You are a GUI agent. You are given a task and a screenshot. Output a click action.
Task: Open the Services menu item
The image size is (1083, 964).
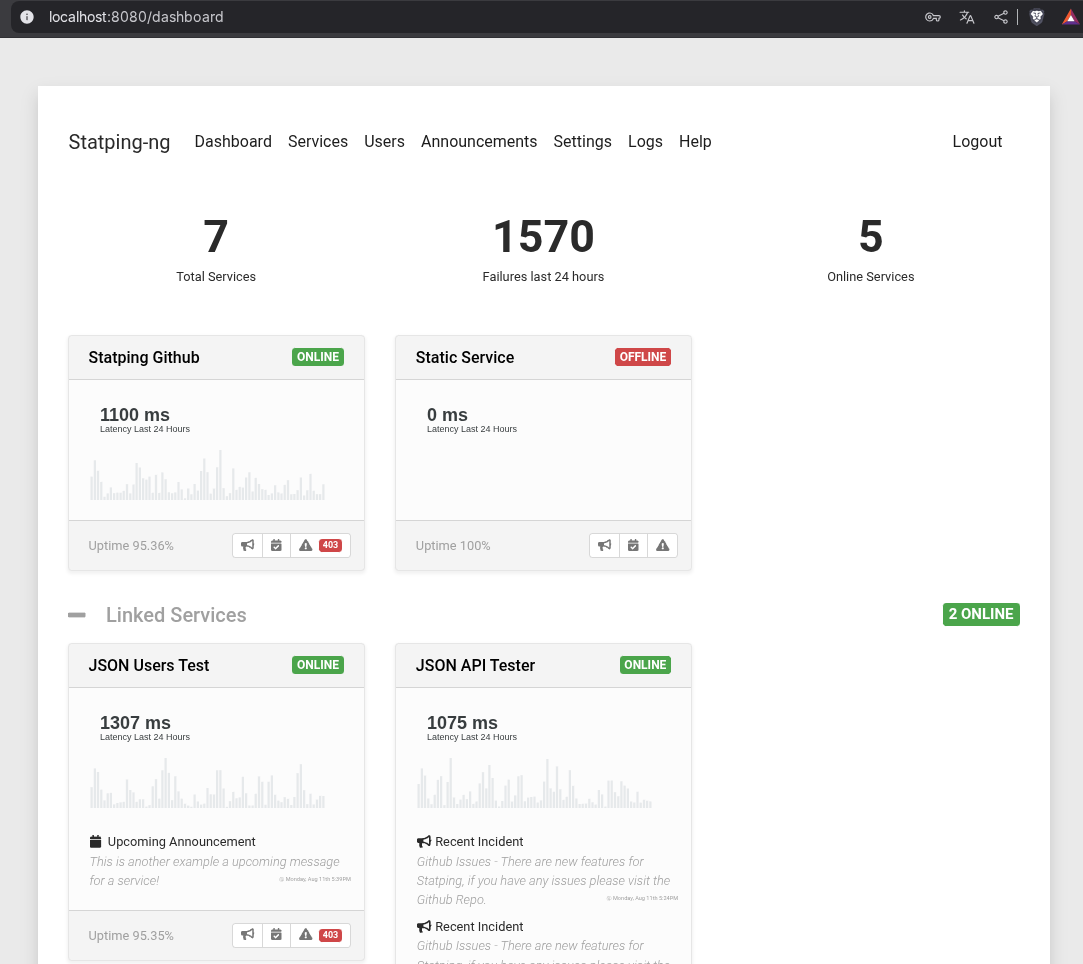[x=318, y=142]
